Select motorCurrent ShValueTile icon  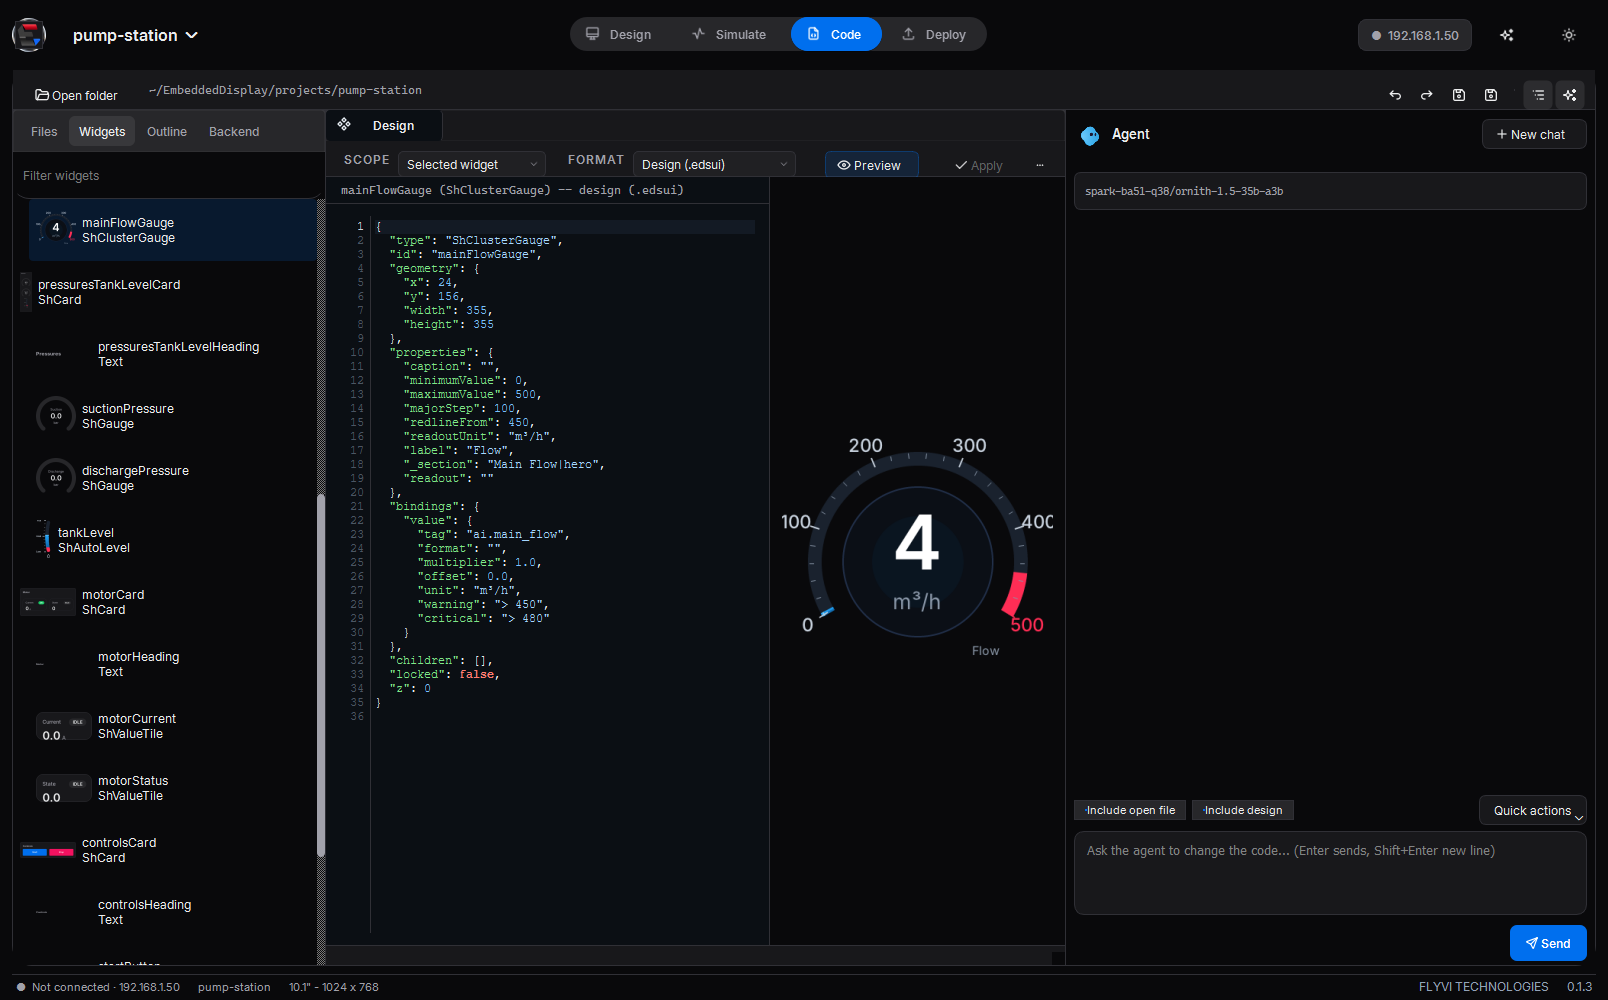click(63, 726)
